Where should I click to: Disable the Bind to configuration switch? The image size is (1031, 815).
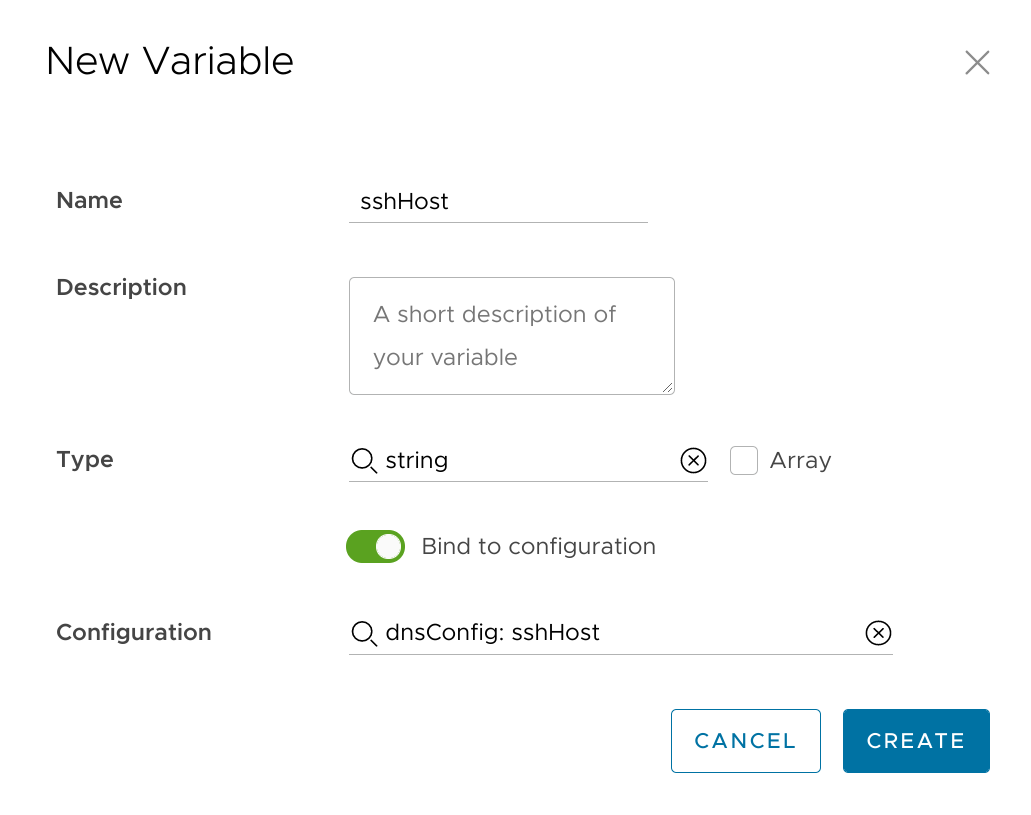[375, 546]
